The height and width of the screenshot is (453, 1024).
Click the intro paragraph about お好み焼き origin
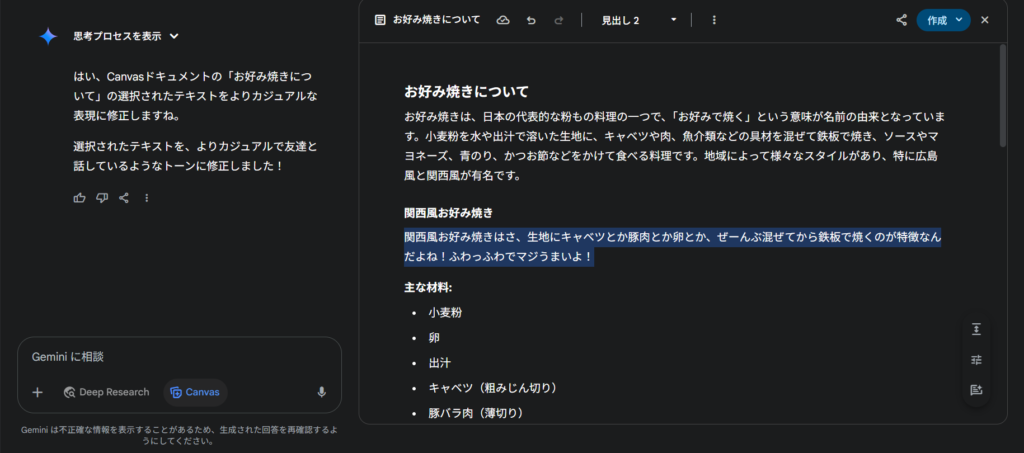(x=675, y=147)
